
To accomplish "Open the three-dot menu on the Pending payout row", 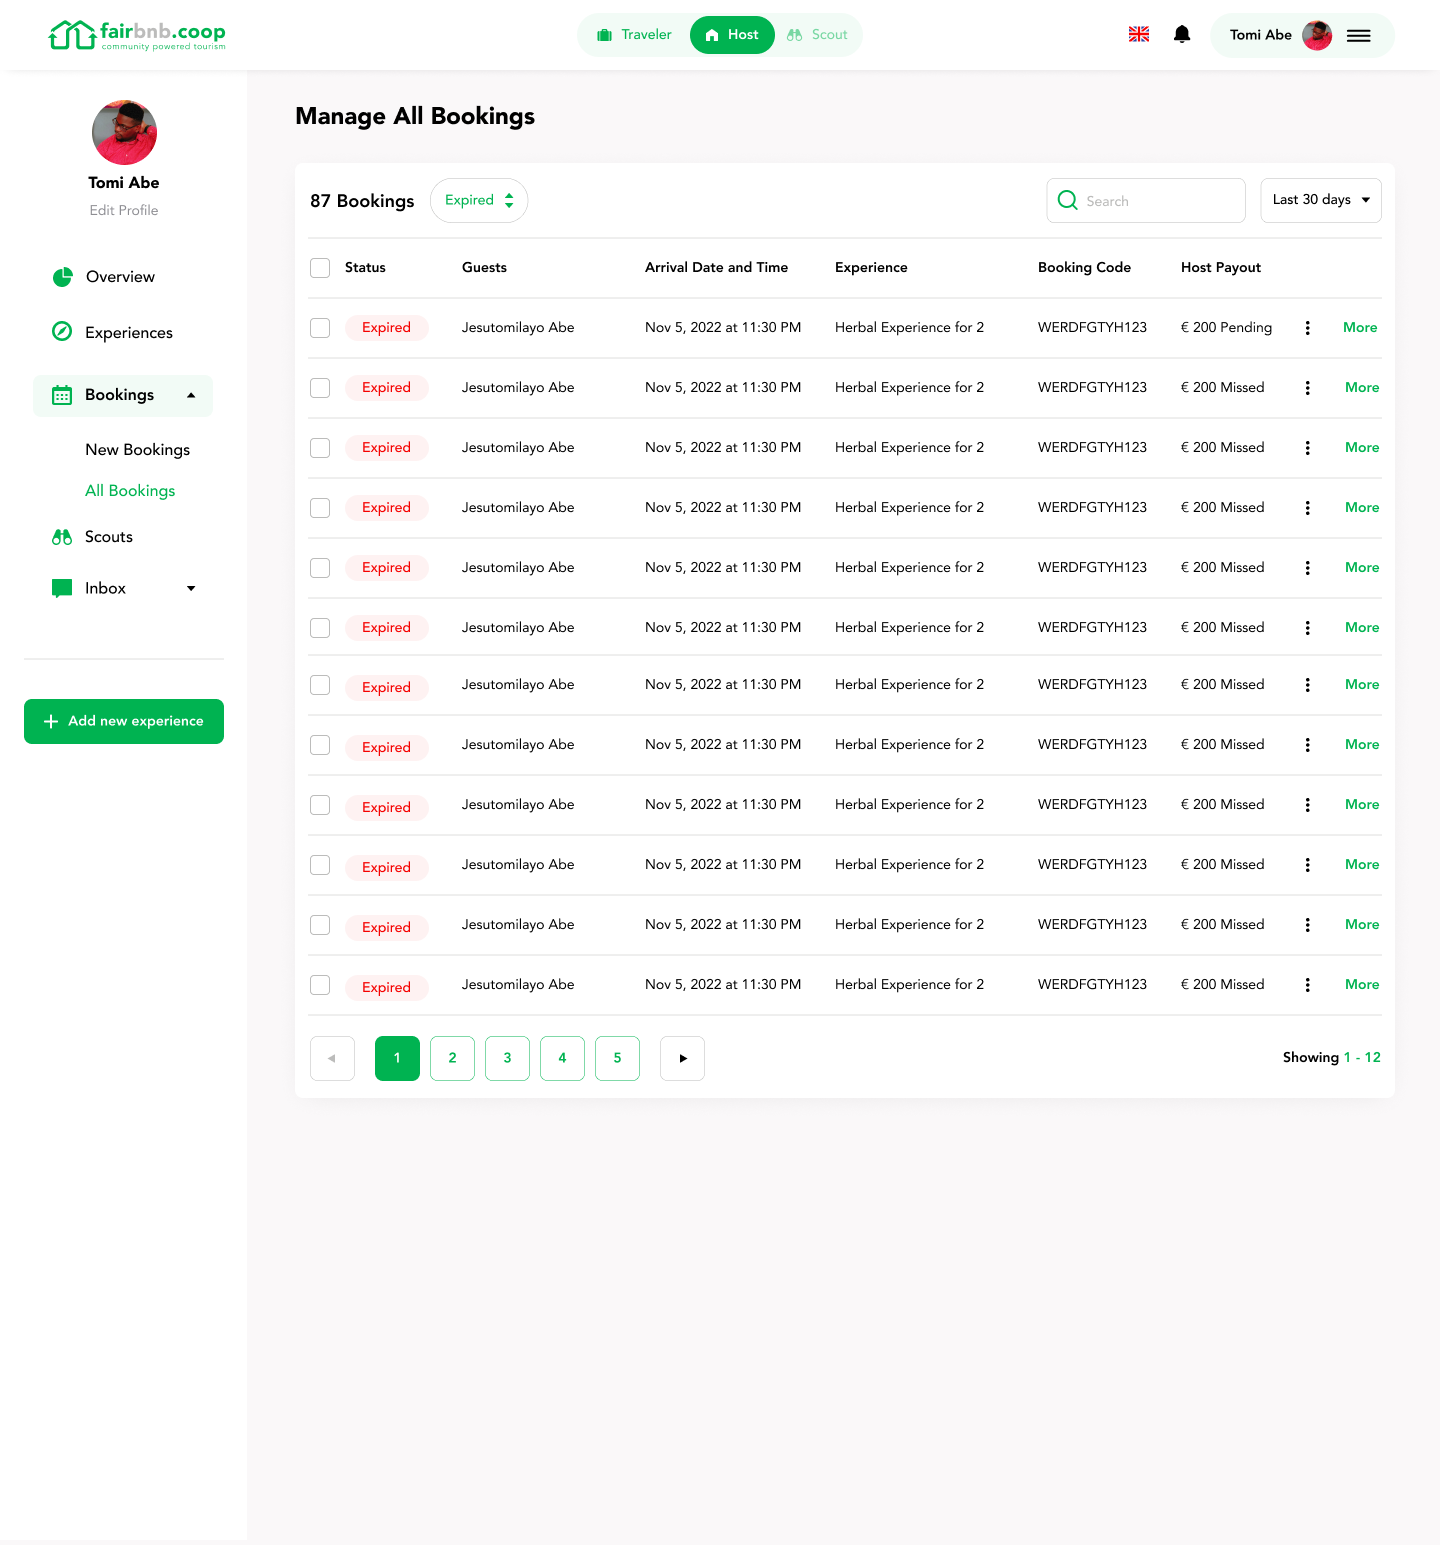I will pyautogui.click(x=1307, y=328).
